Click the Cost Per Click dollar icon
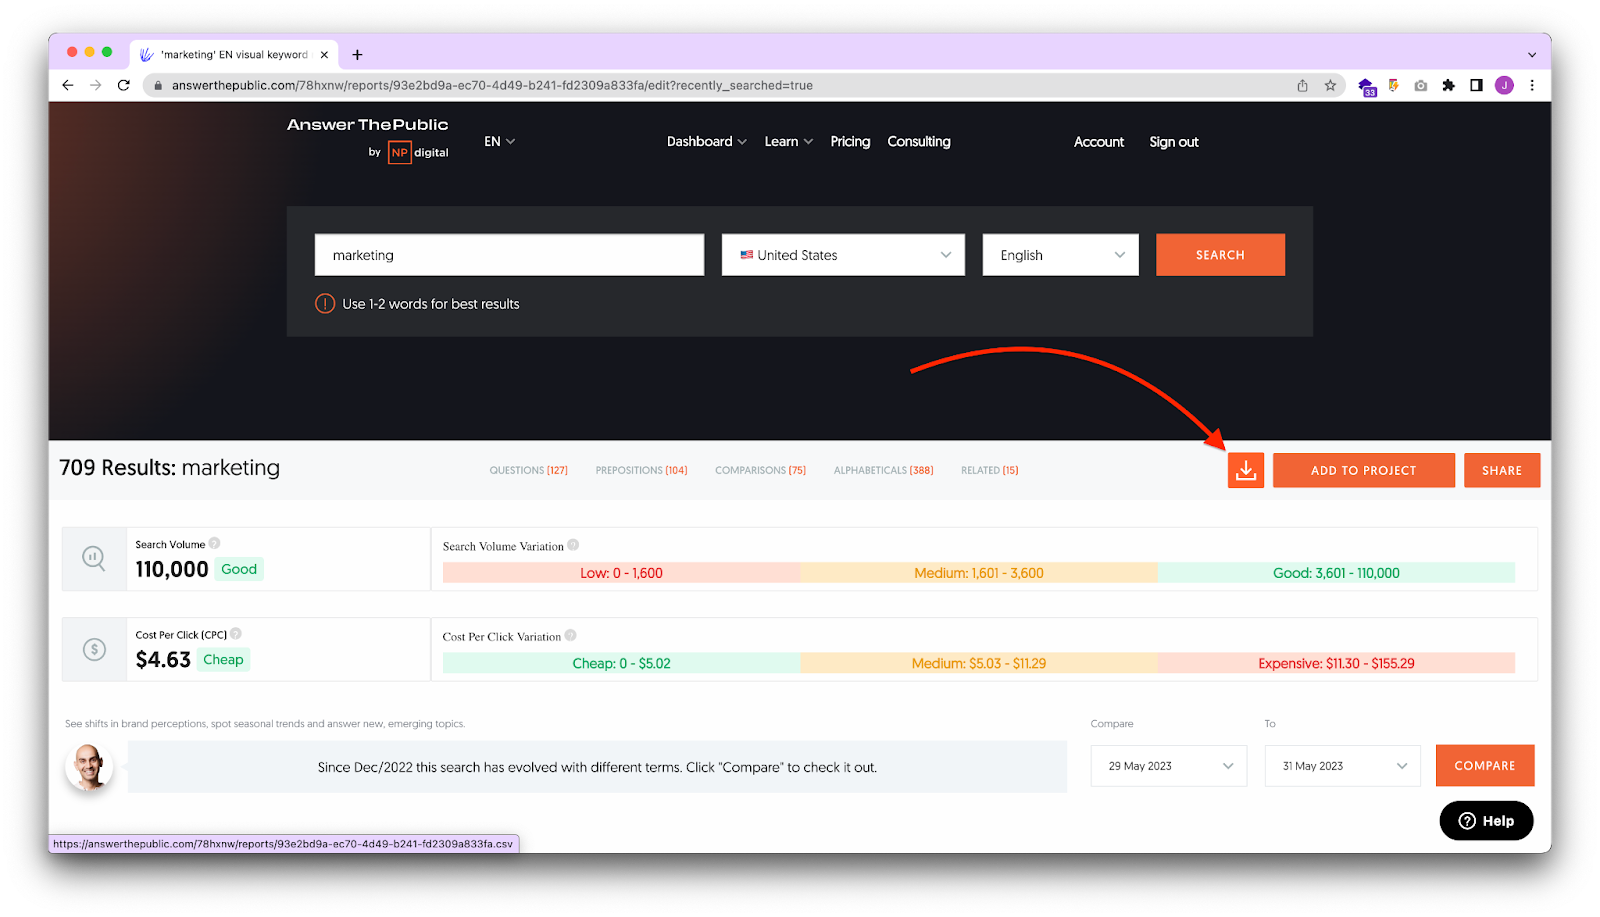This screenshot has width=1600, height=917. tap(94, 649)
